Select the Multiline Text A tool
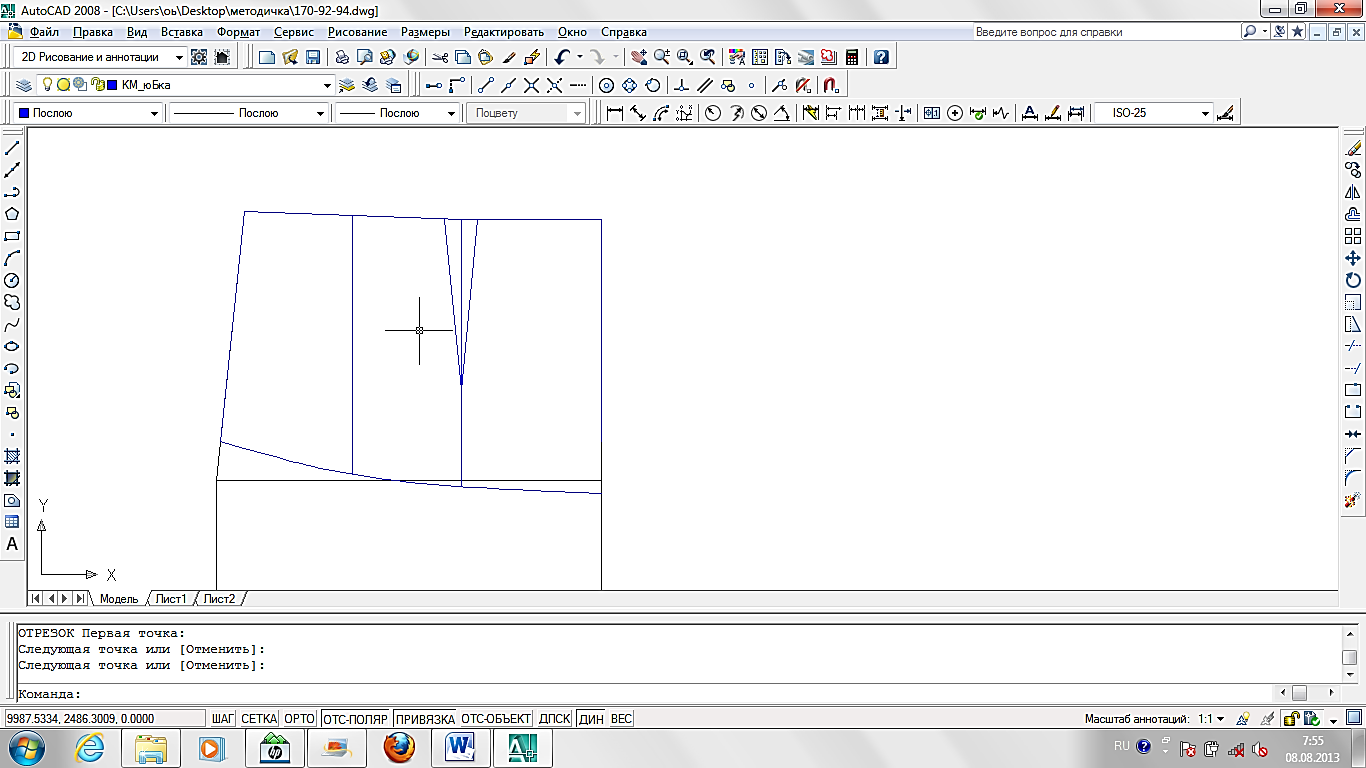Screen dimensions: 1366x768 [x=12, y=544]
